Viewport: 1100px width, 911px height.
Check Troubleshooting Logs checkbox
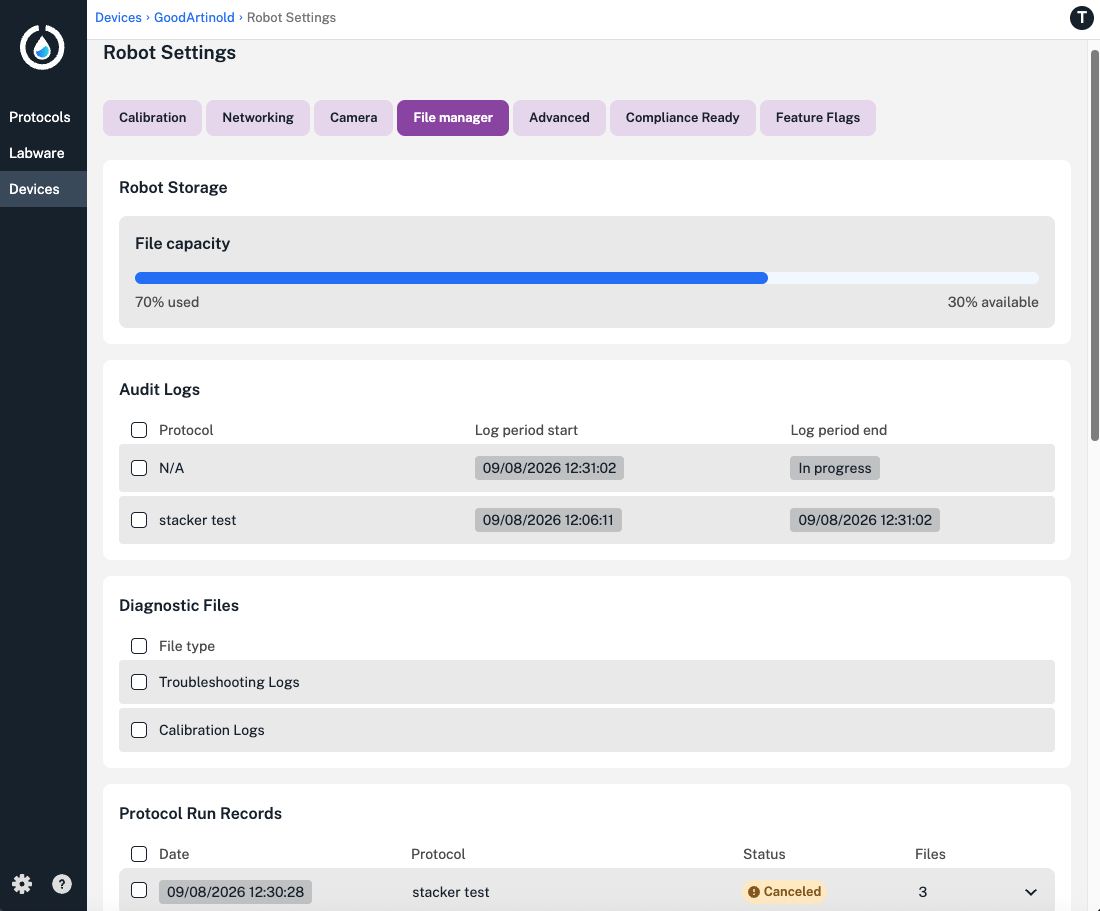139,682
